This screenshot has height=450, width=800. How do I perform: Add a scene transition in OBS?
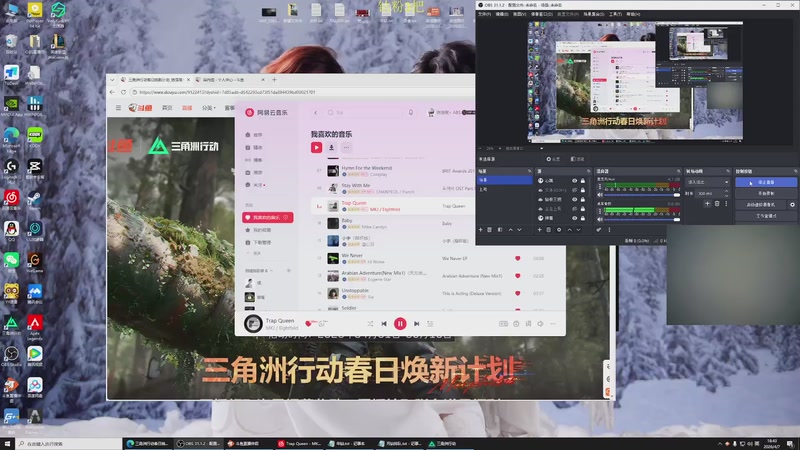pos(708,204)
